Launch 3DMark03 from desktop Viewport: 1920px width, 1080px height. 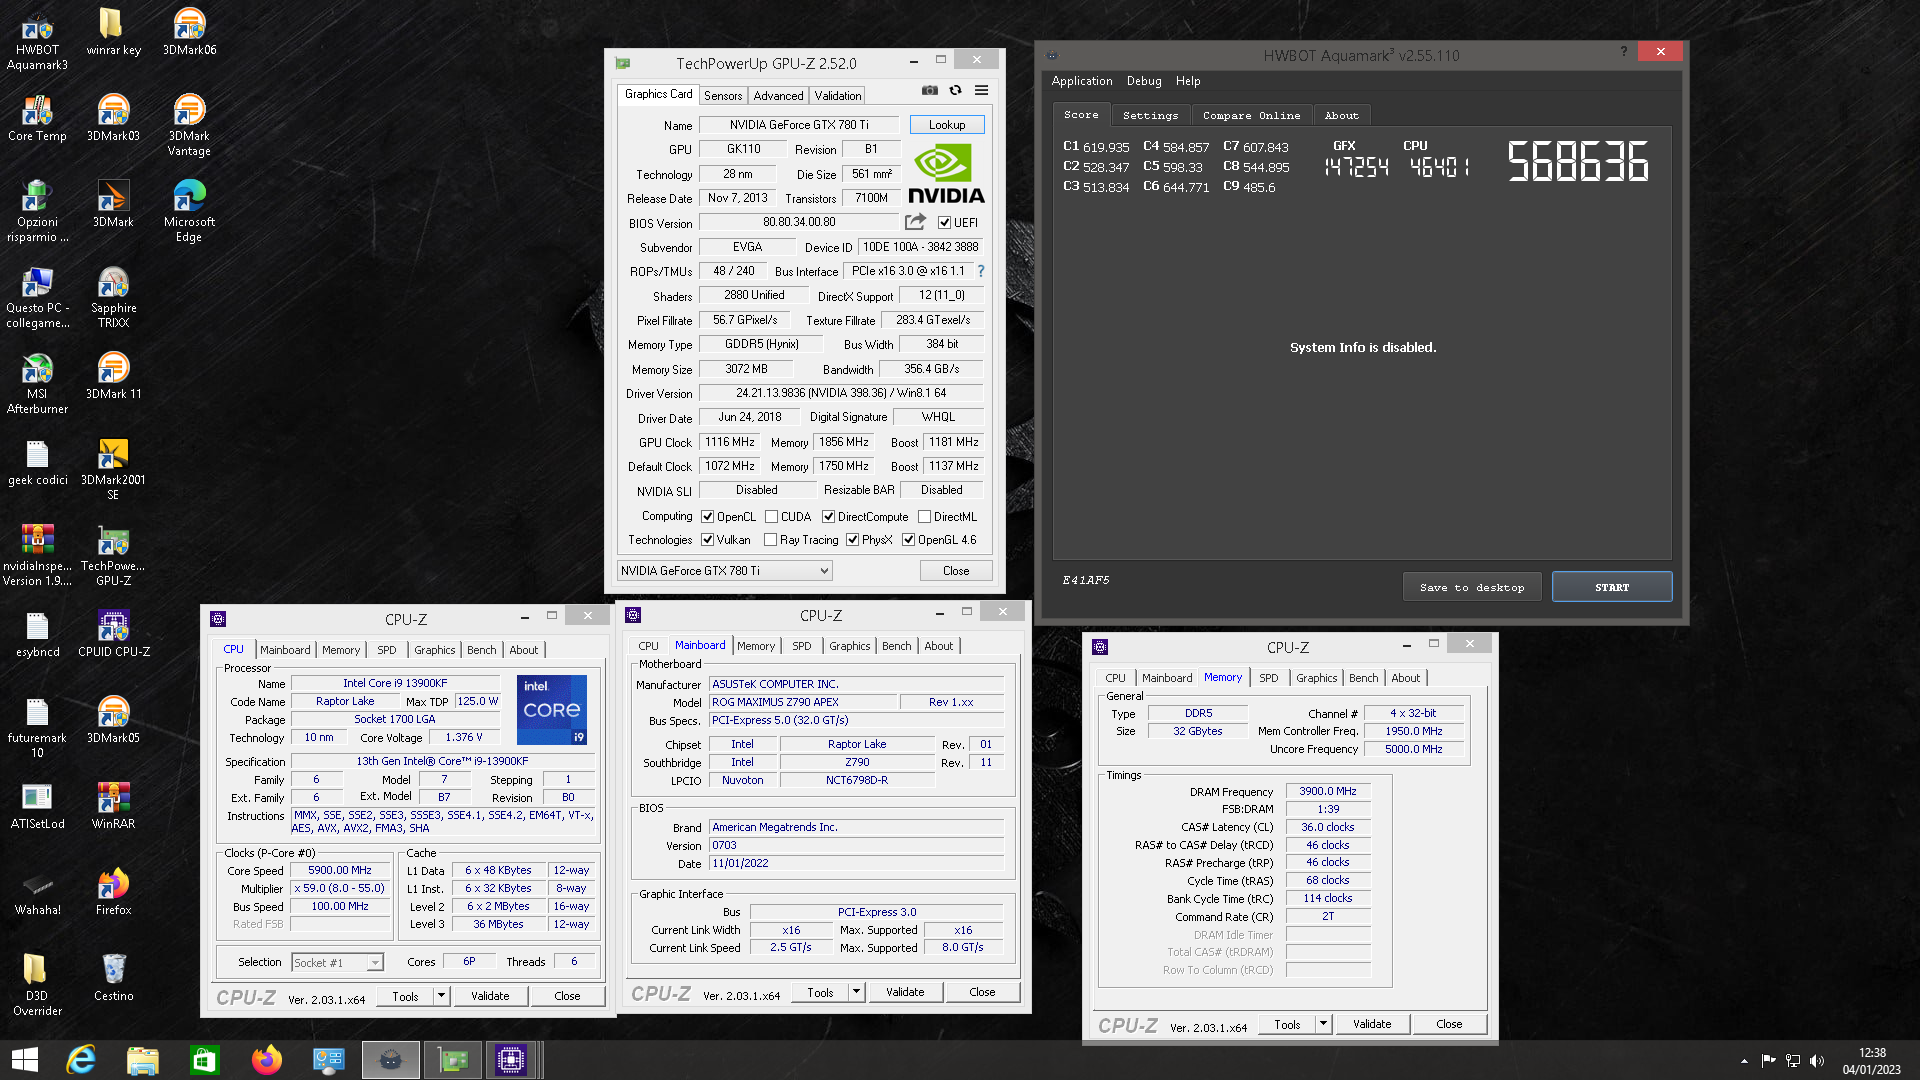pyautogui.click(x=113, y=118)
